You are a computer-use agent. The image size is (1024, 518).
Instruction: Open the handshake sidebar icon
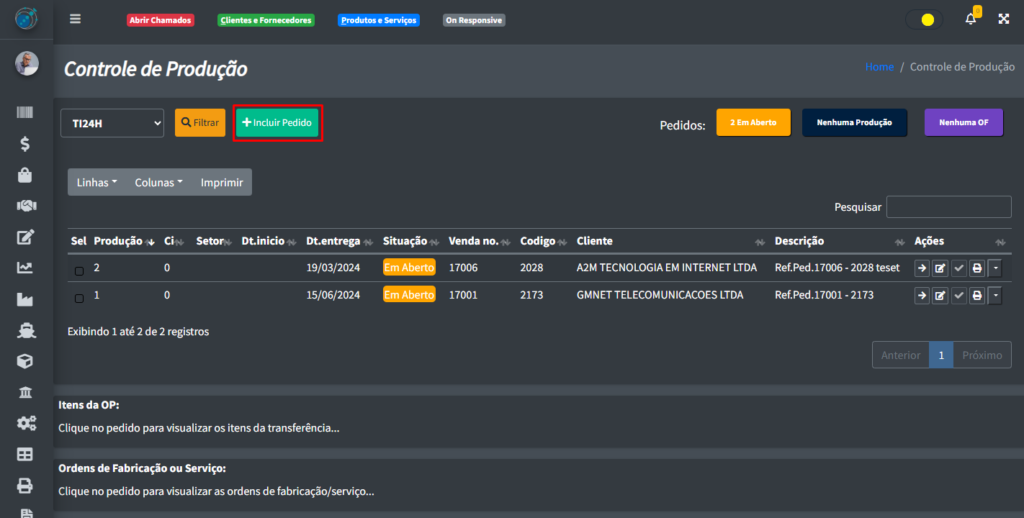[x=26, y=206]
